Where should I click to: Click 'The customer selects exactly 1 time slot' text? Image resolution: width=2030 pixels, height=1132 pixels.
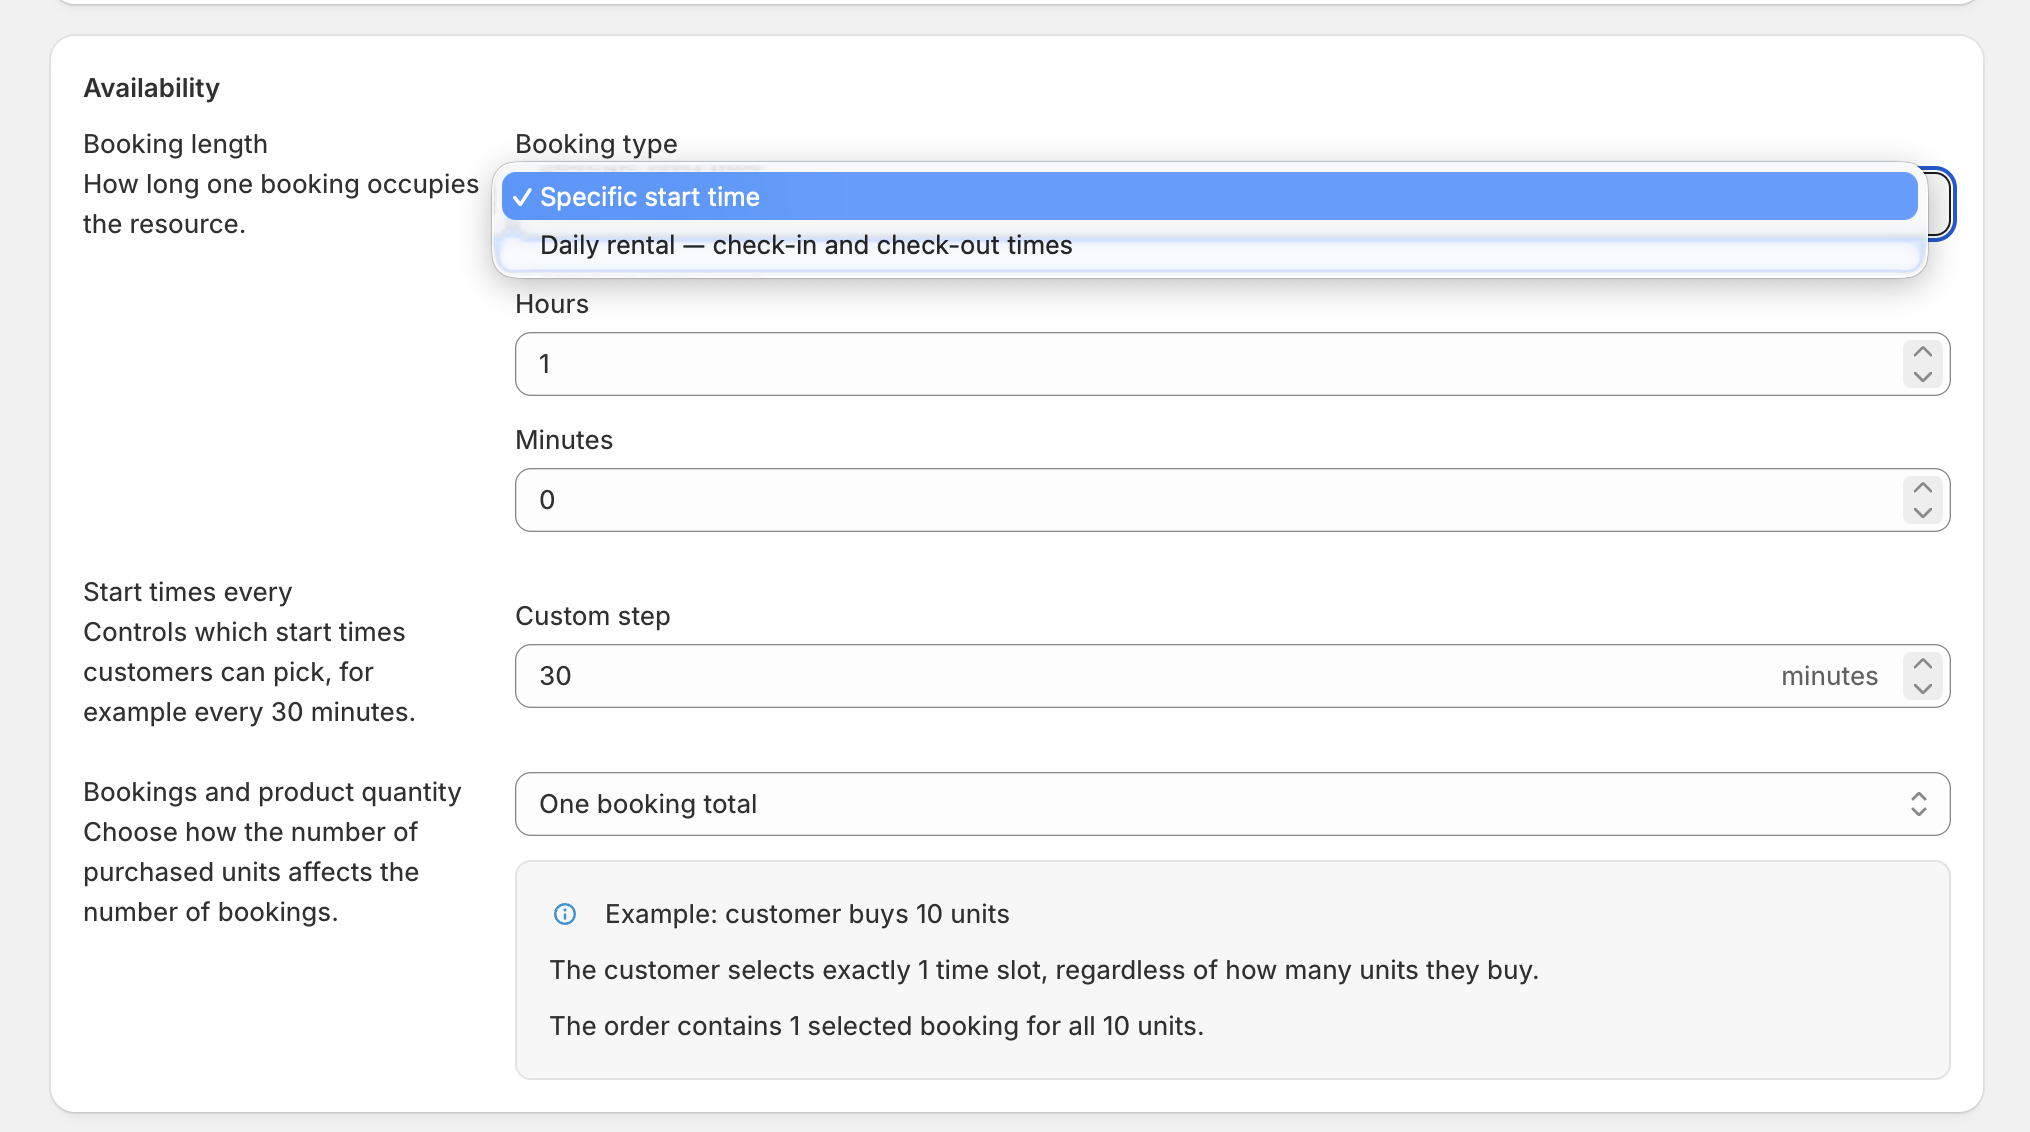(1044, 970)
